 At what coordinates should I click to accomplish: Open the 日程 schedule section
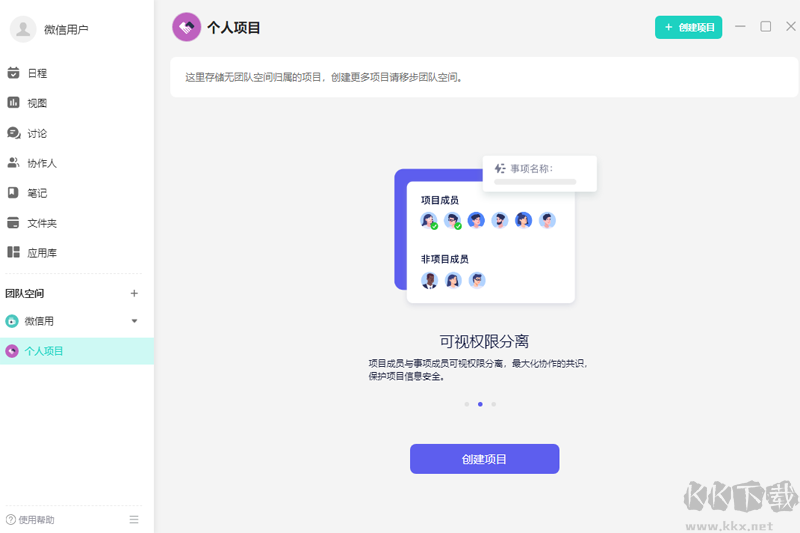coord(28,73)
